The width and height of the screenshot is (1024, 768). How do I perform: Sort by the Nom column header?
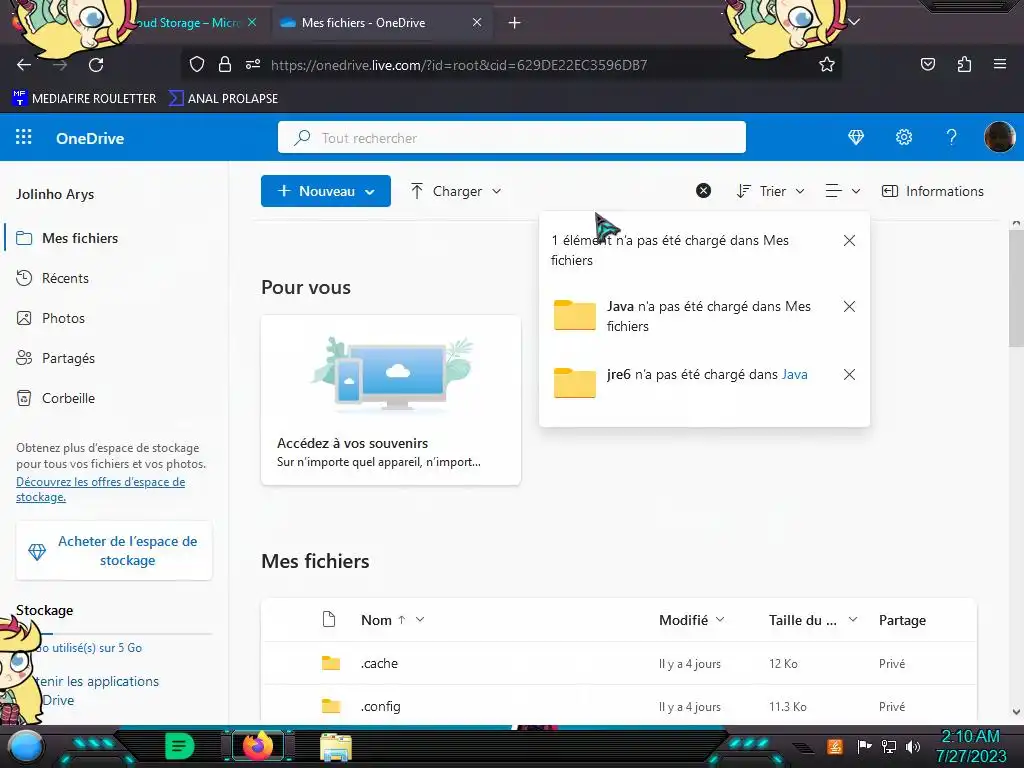point(376,620)
